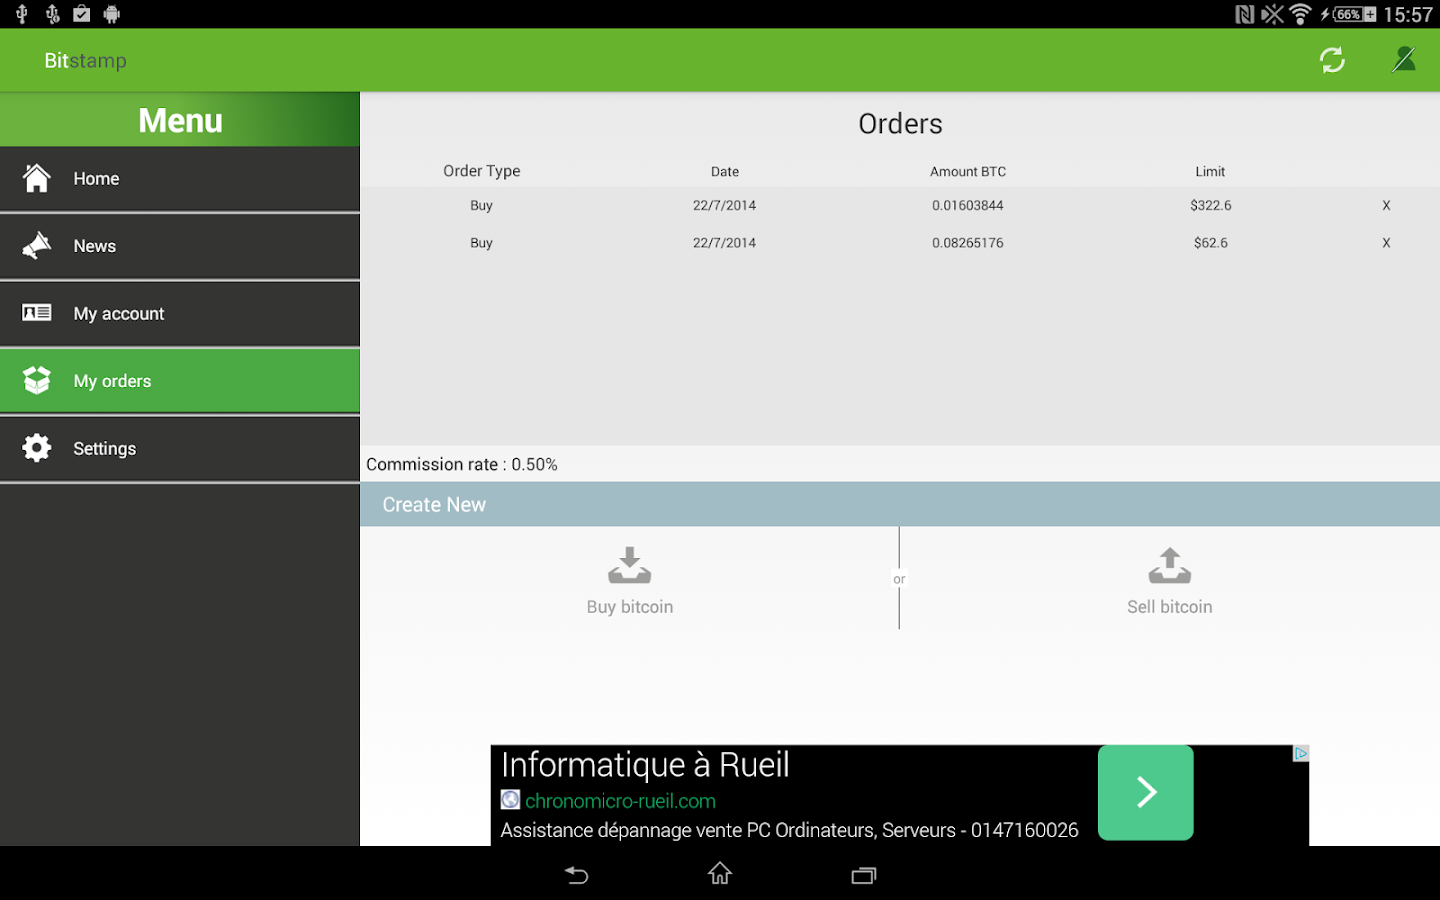The height and width of the screenshot is (900, 1440).
Task: Click the Buy type in the $62.6 row
Action: 481,242
